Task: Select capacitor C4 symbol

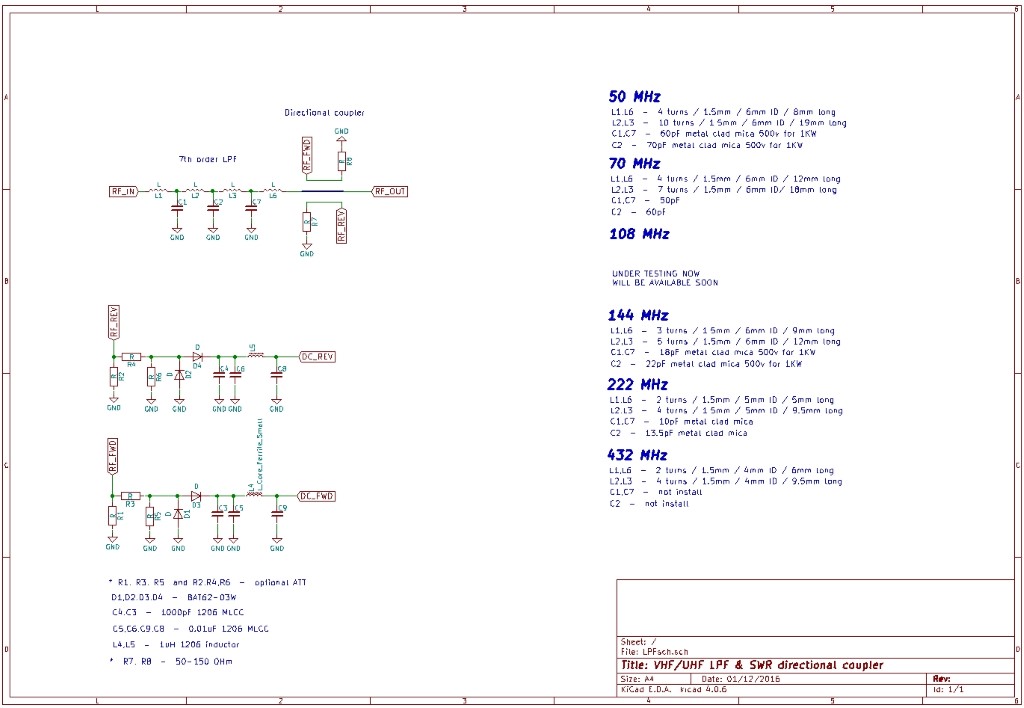Action: coord(219,376)
